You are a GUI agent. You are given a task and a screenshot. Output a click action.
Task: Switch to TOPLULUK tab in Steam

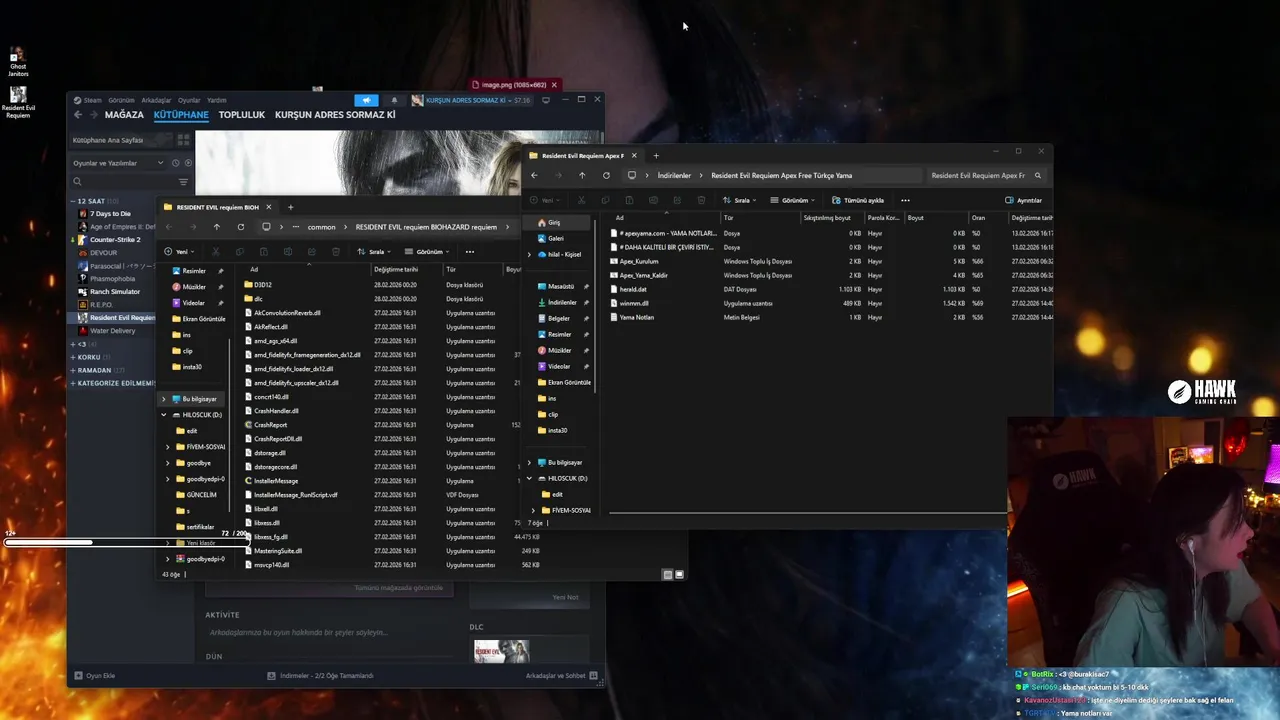coord(242,115)
